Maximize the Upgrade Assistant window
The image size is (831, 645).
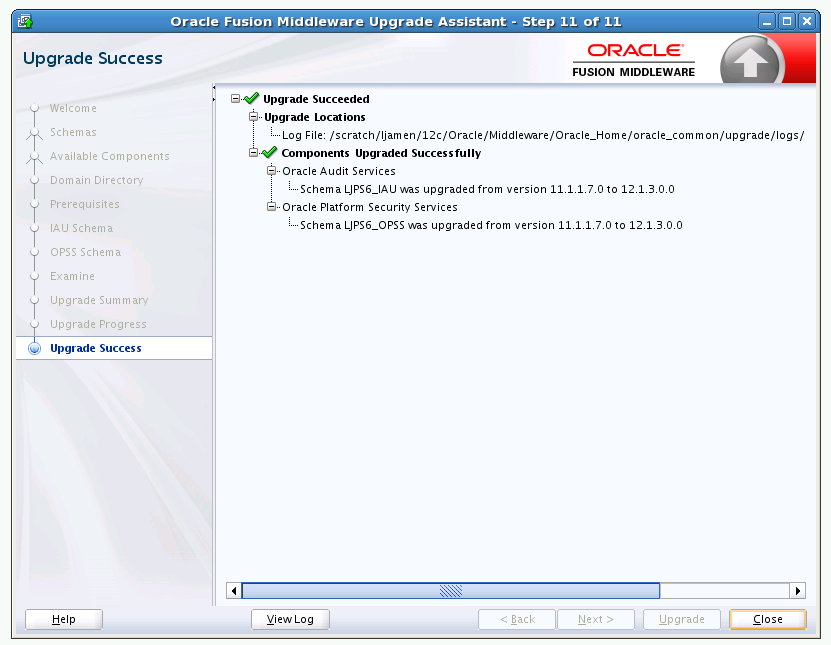[x=787, y=22]
